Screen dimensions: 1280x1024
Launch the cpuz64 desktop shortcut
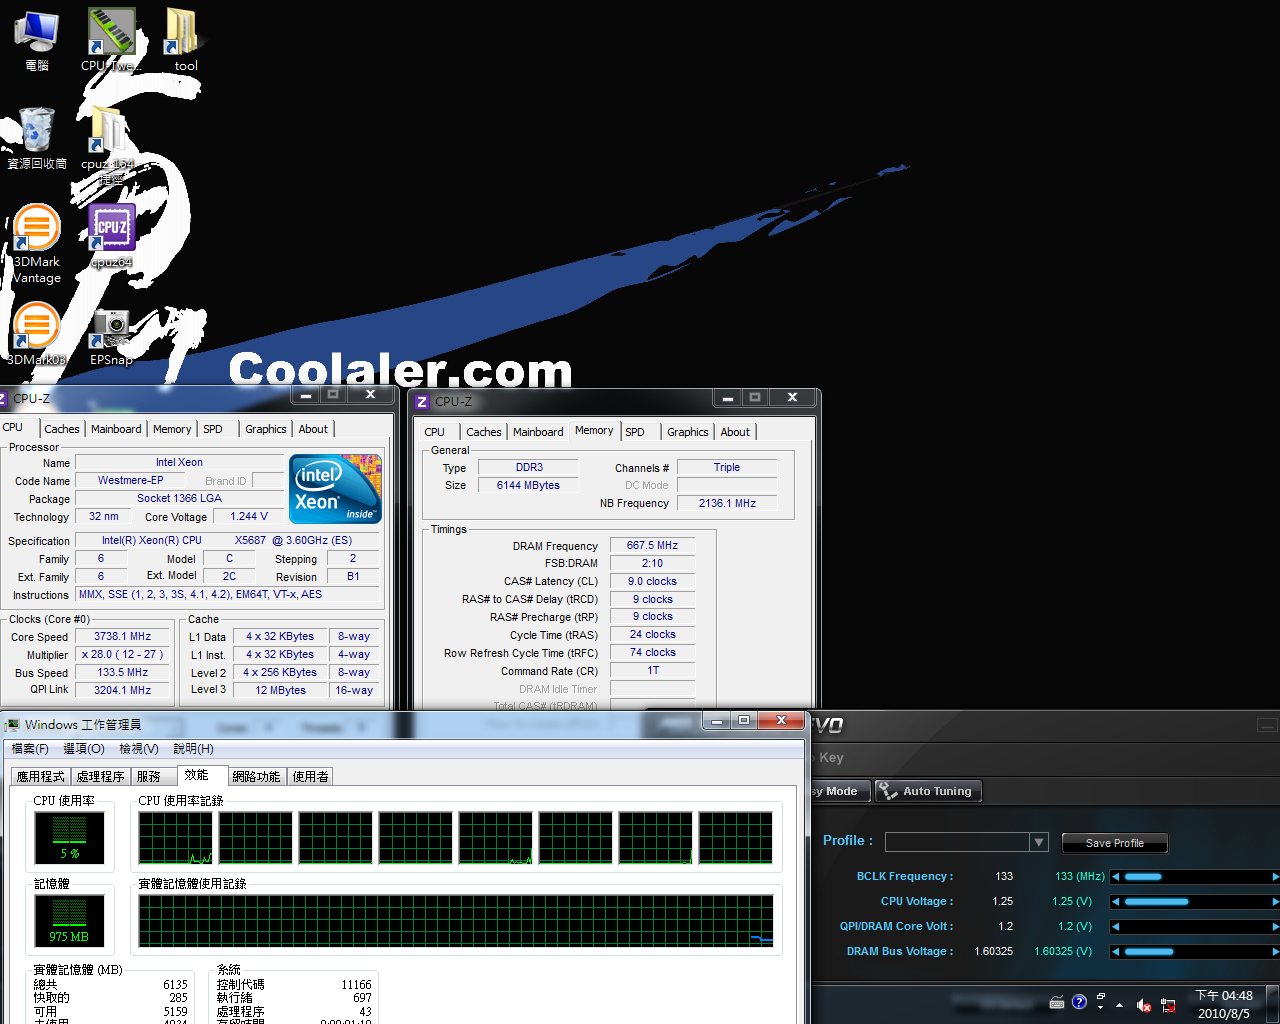coord(111,237)
